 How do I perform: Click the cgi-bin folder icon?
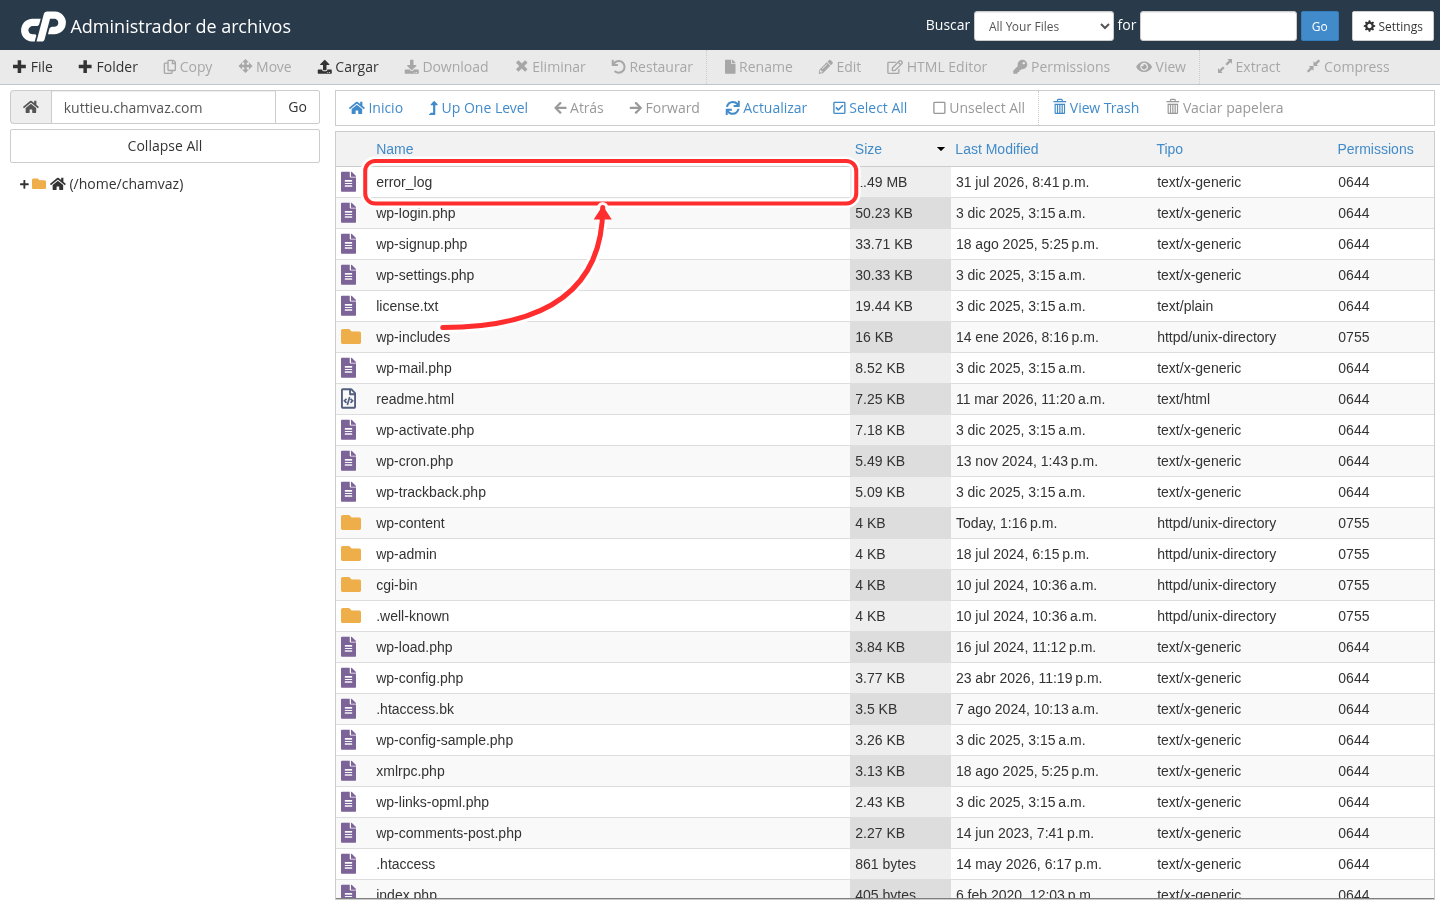coord(350,585)
